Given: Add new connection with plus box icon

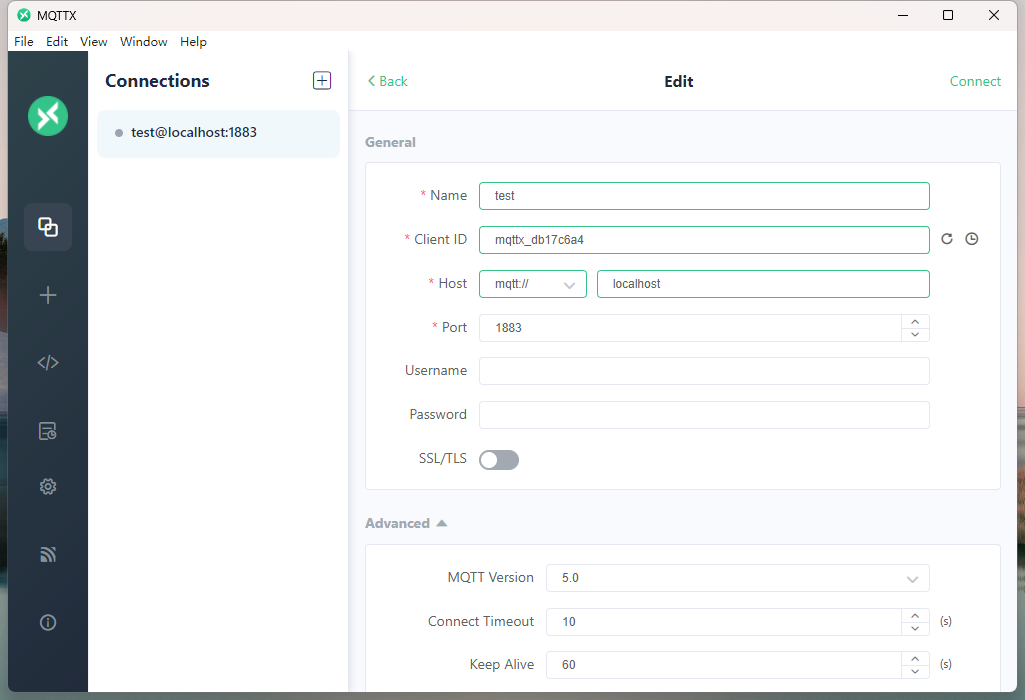Looking at the screenshot, I should pos(322,81).
